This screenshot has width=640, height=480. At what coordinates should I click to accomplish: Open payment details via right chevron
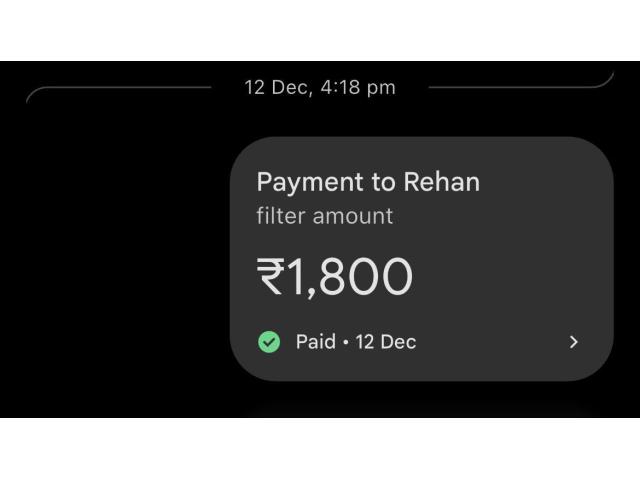[x=573, y=342]
